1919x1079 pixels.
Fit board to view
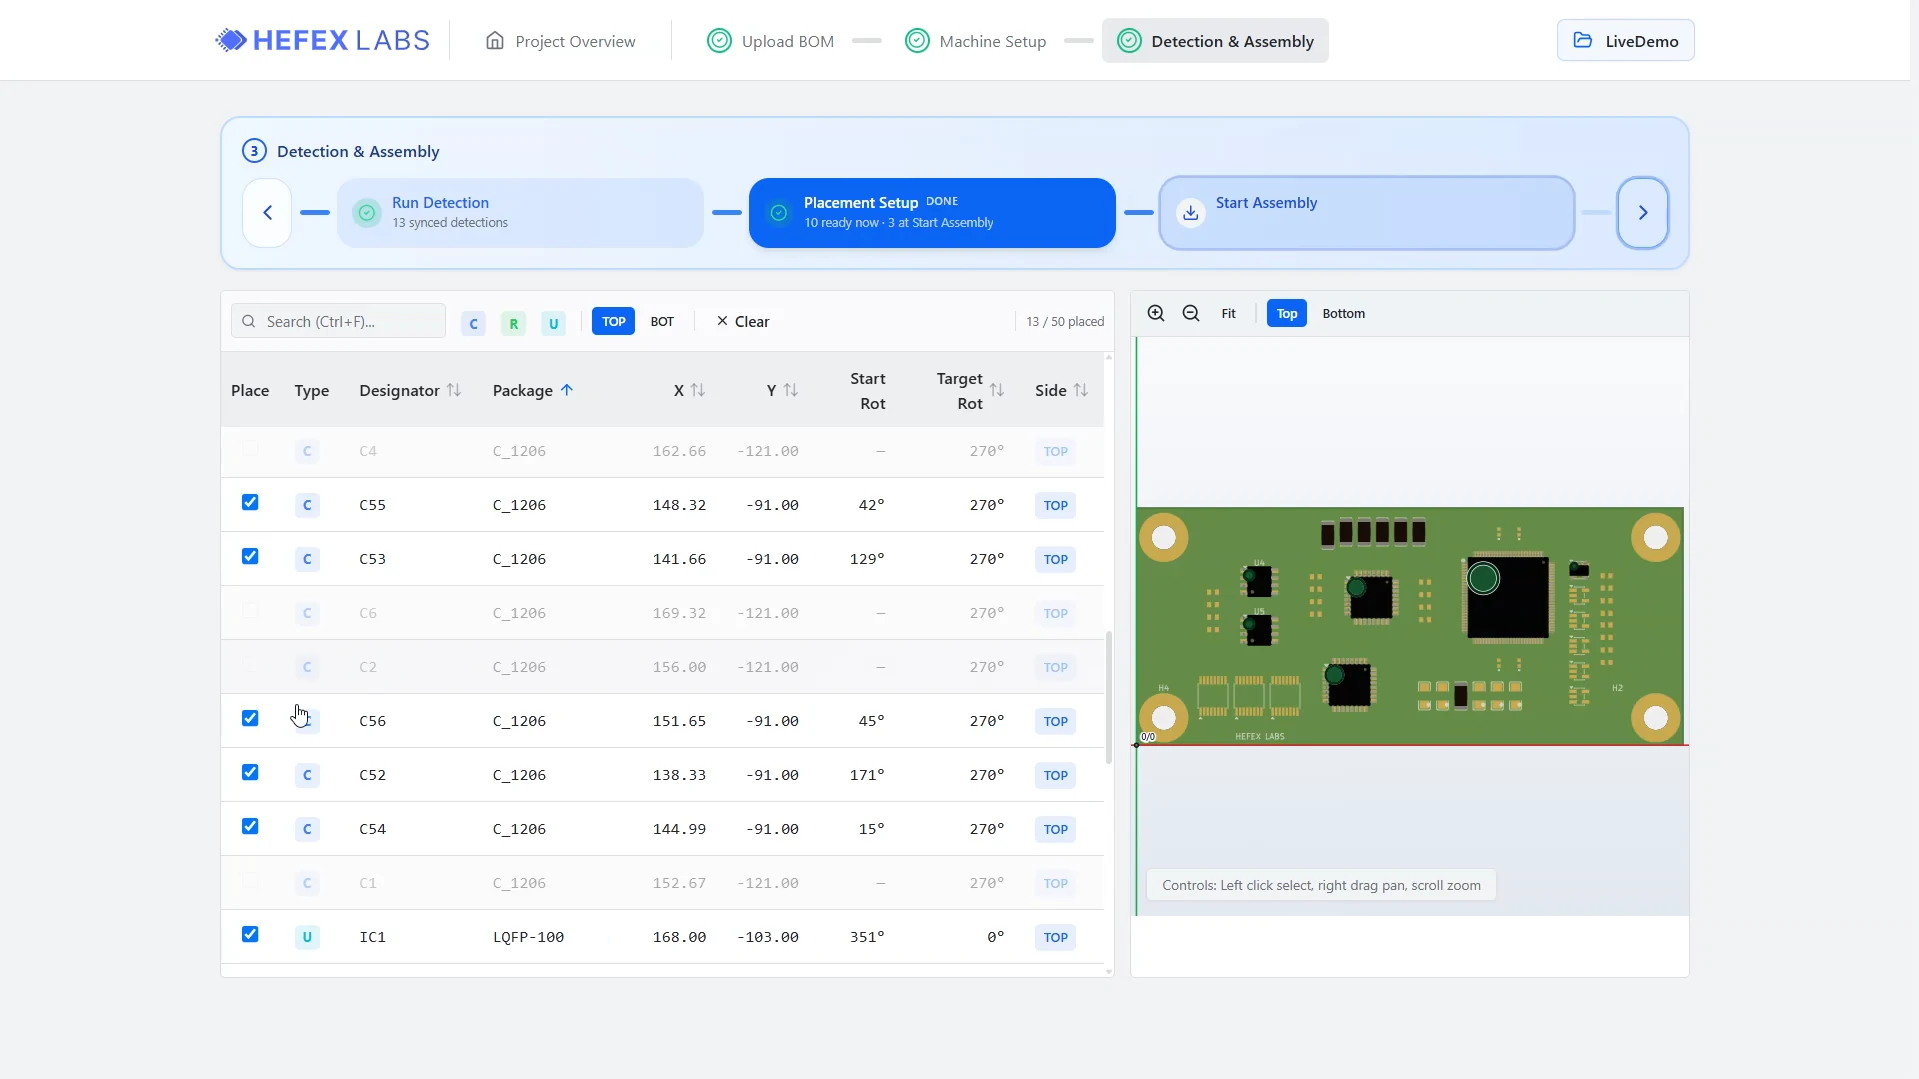click(x=1228, y=313)
